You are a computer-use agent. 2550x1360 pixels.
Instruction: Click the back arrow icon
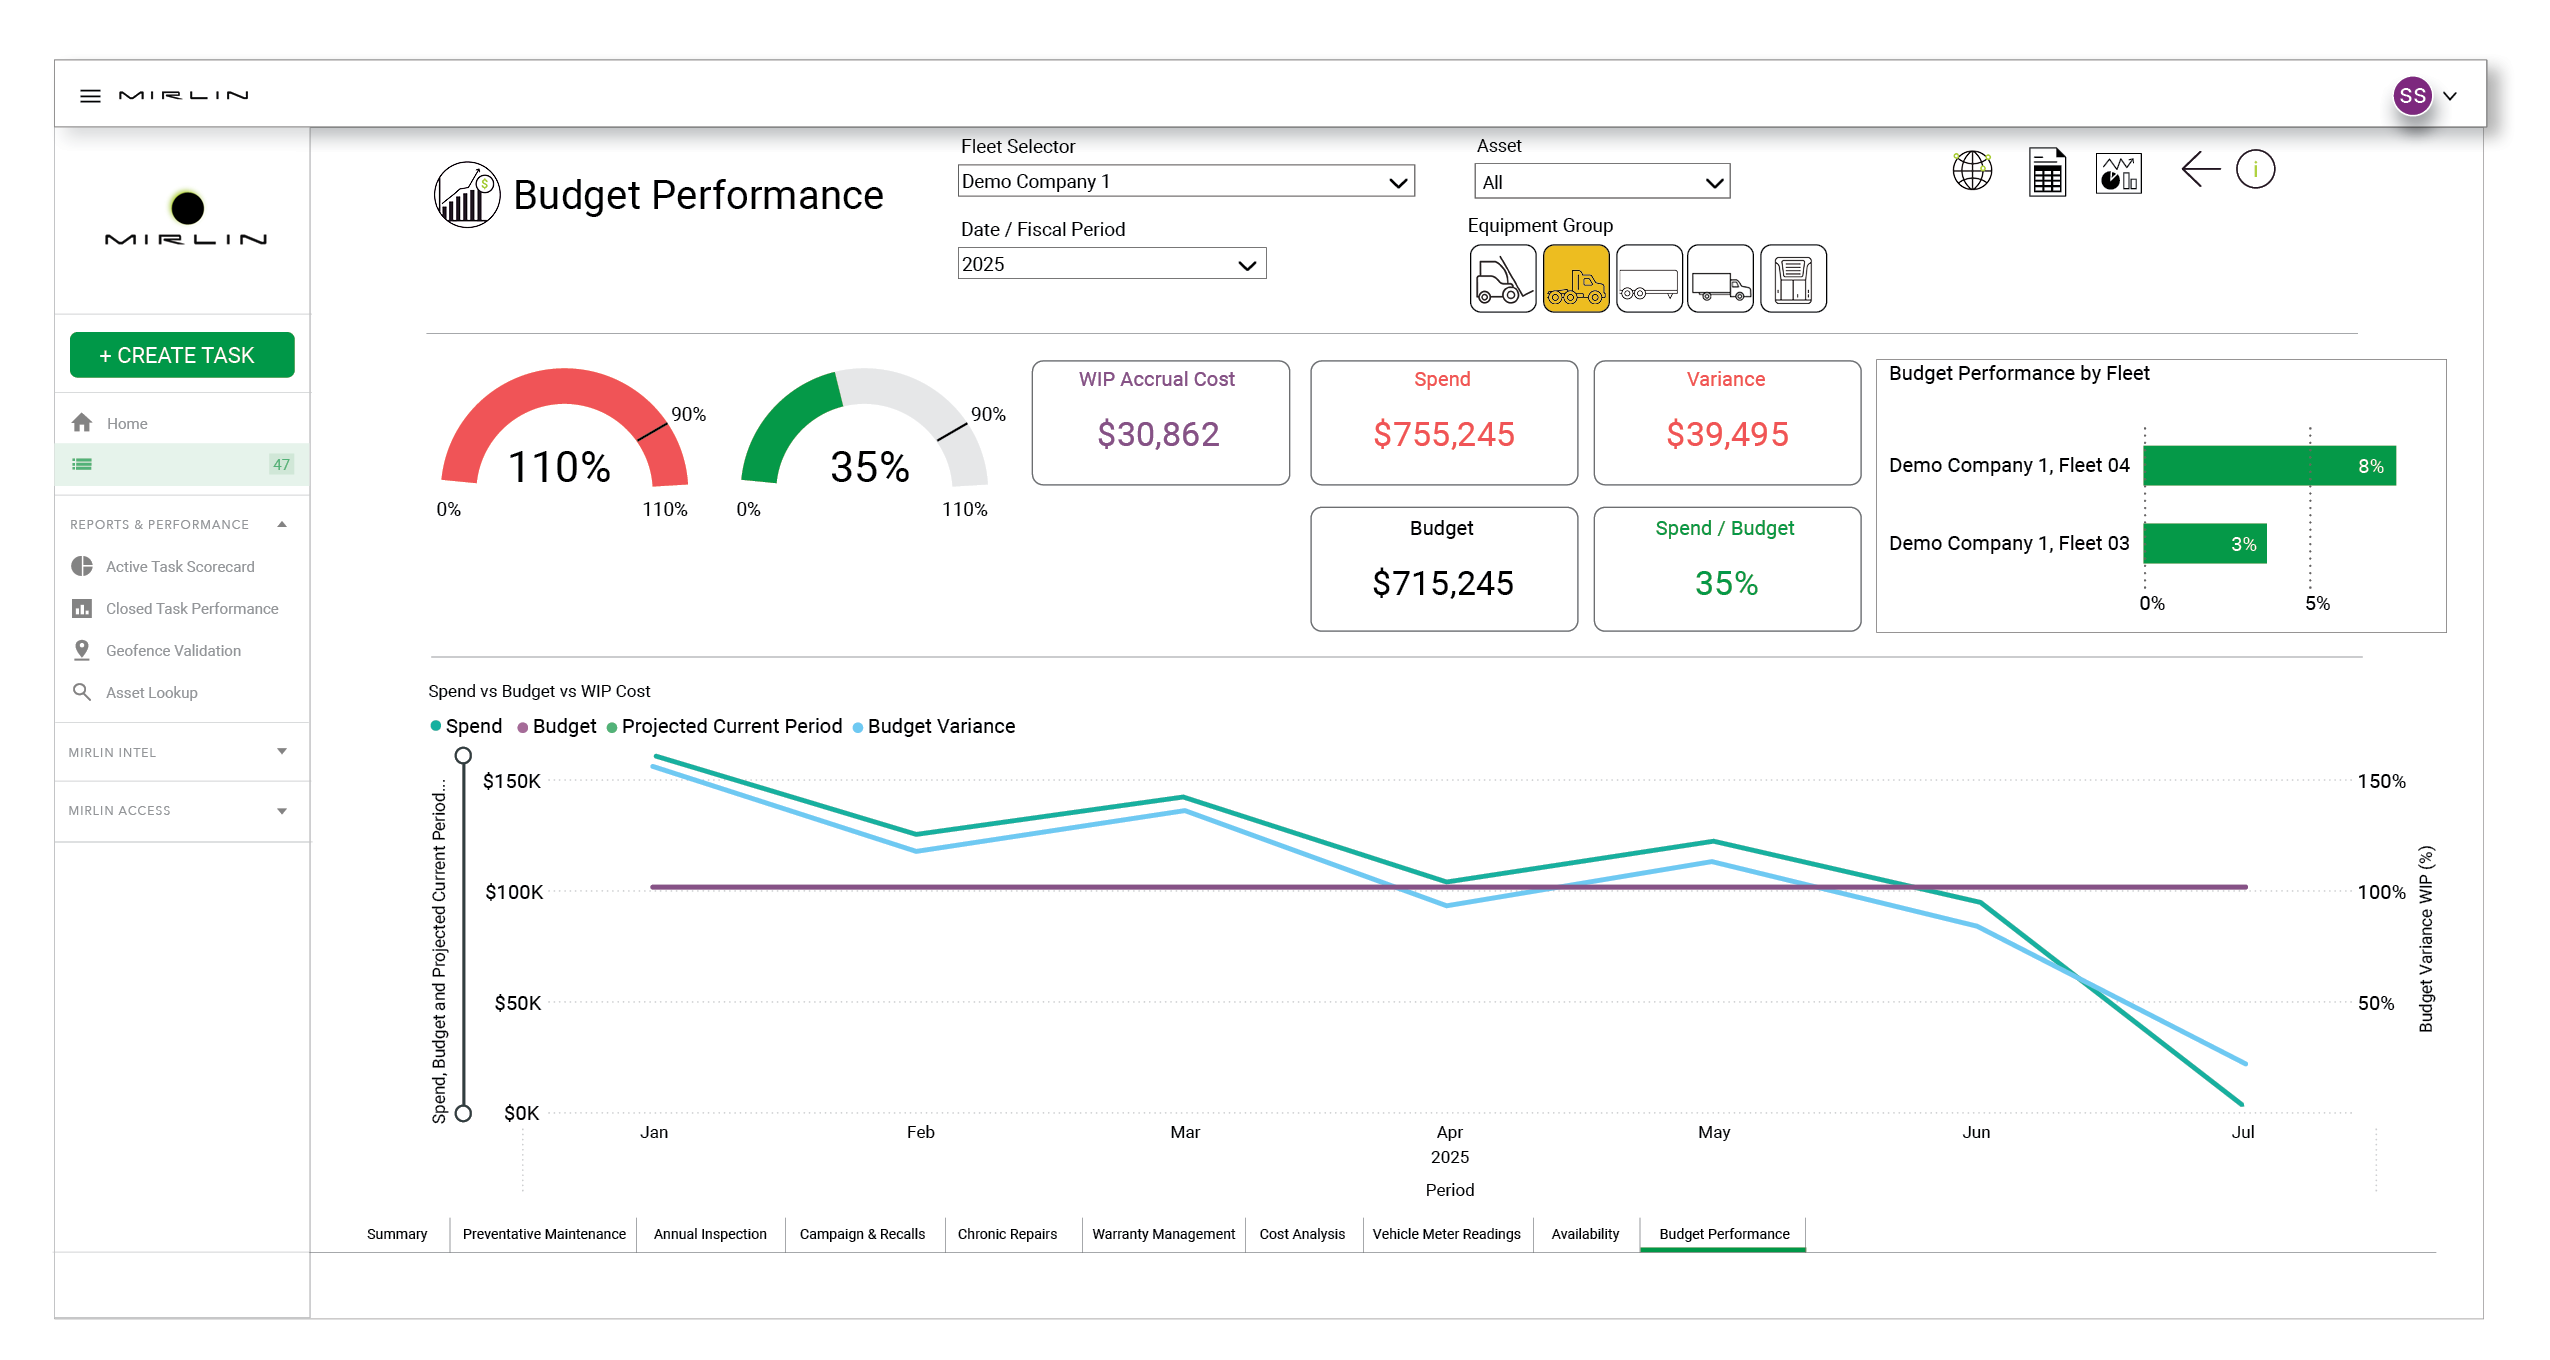2199,170
